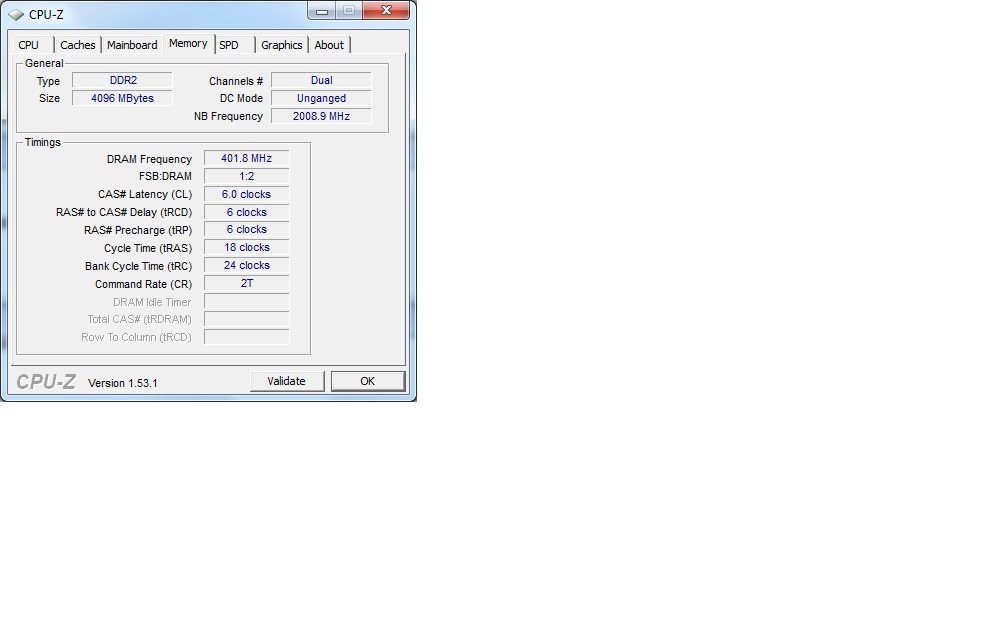Screen dimensions: 1008x630
Task: Click the CAS# Latency (CL) label
Action: click(x=145, y=194)
